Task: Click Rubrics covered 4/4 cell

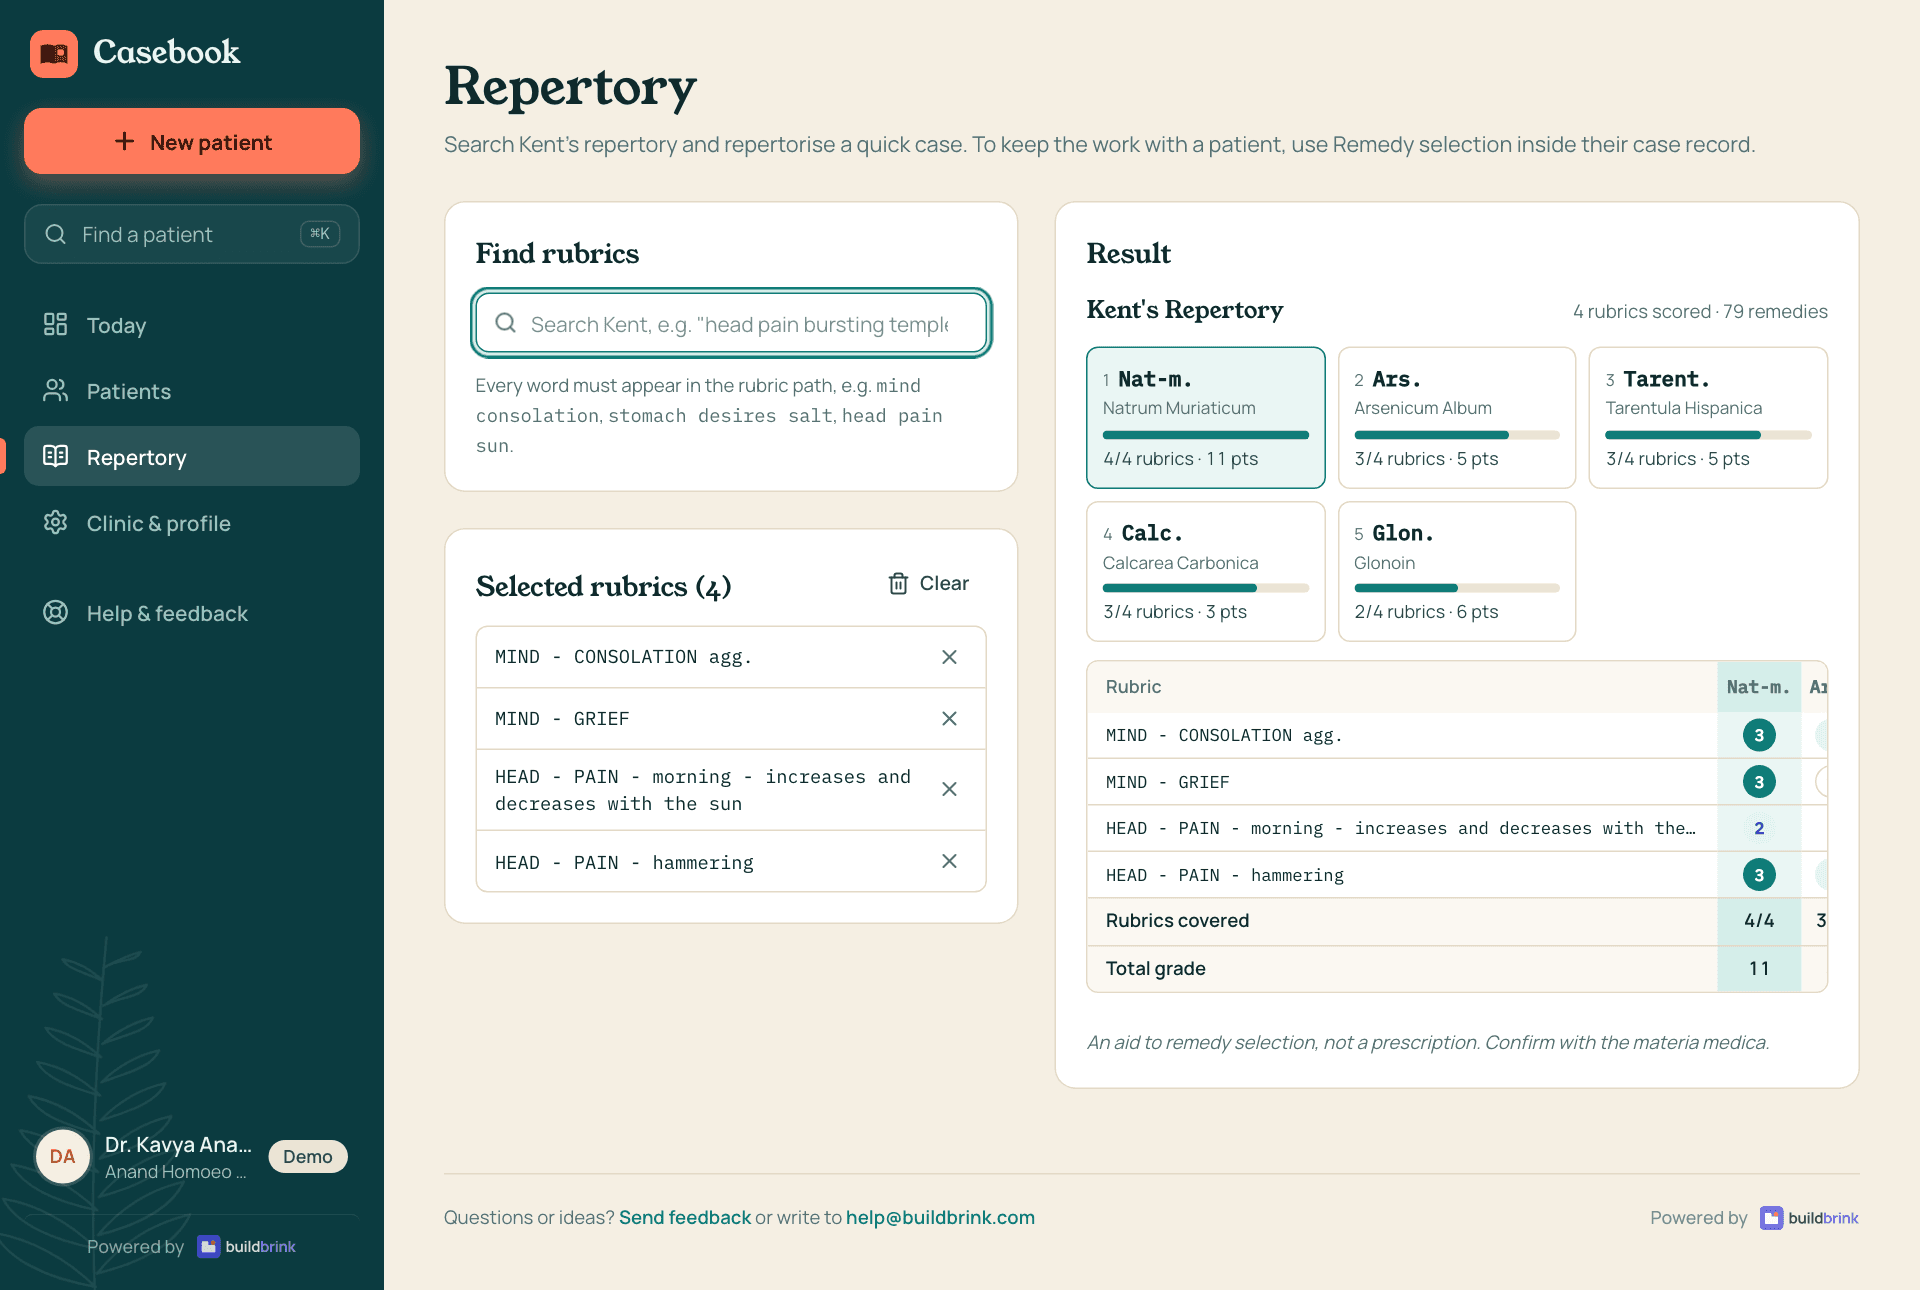Action: pos(1759,920)
